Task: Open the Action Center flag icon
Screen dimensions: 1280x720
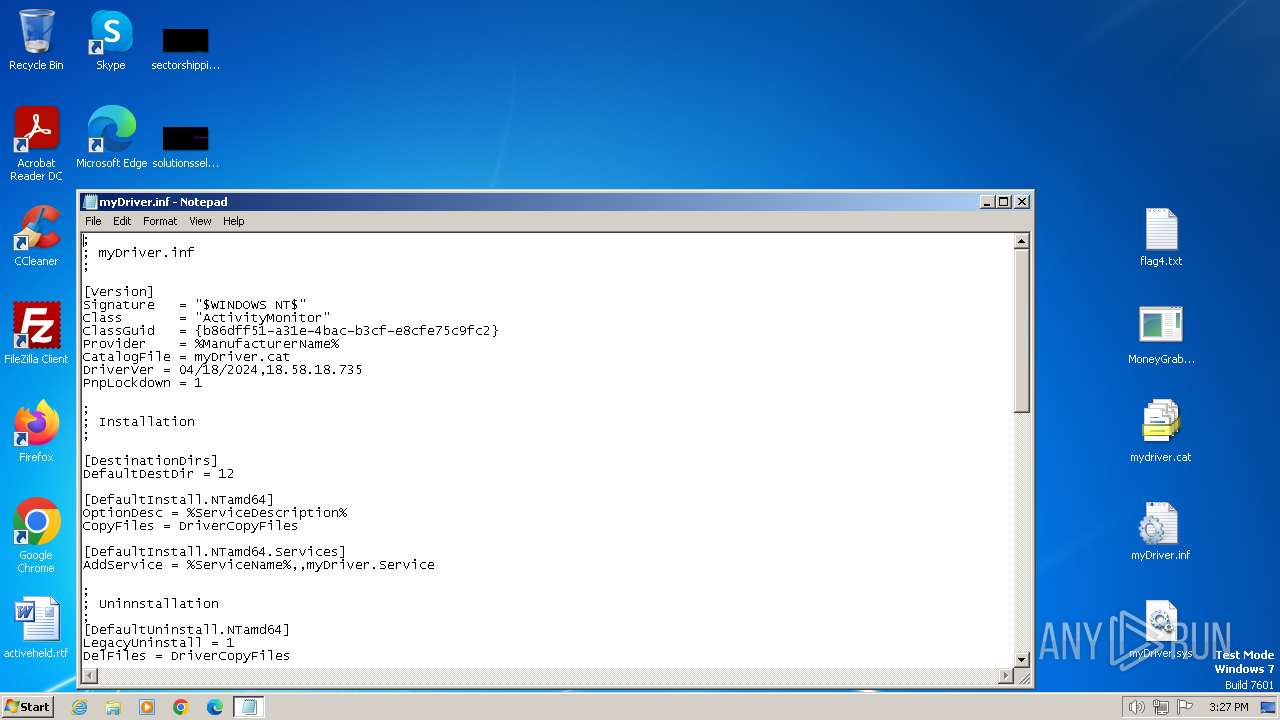Action: (x=1185, y=707)
